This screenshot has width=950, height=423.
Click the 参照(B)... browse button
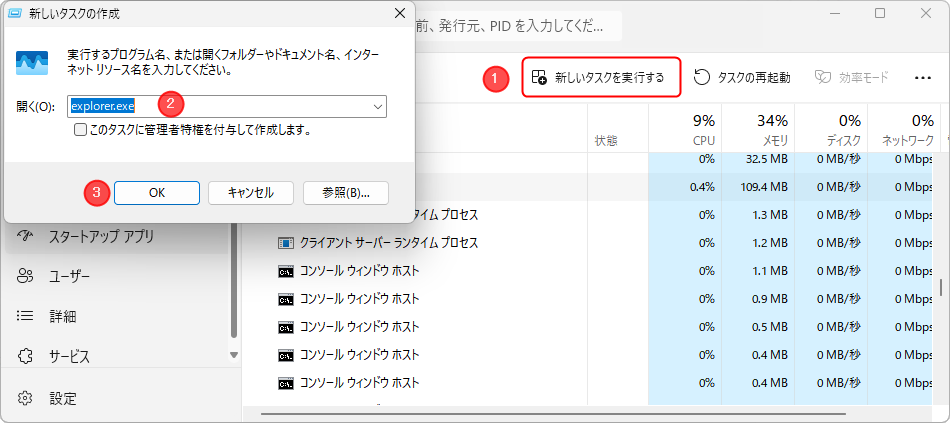tap(346, 193)
